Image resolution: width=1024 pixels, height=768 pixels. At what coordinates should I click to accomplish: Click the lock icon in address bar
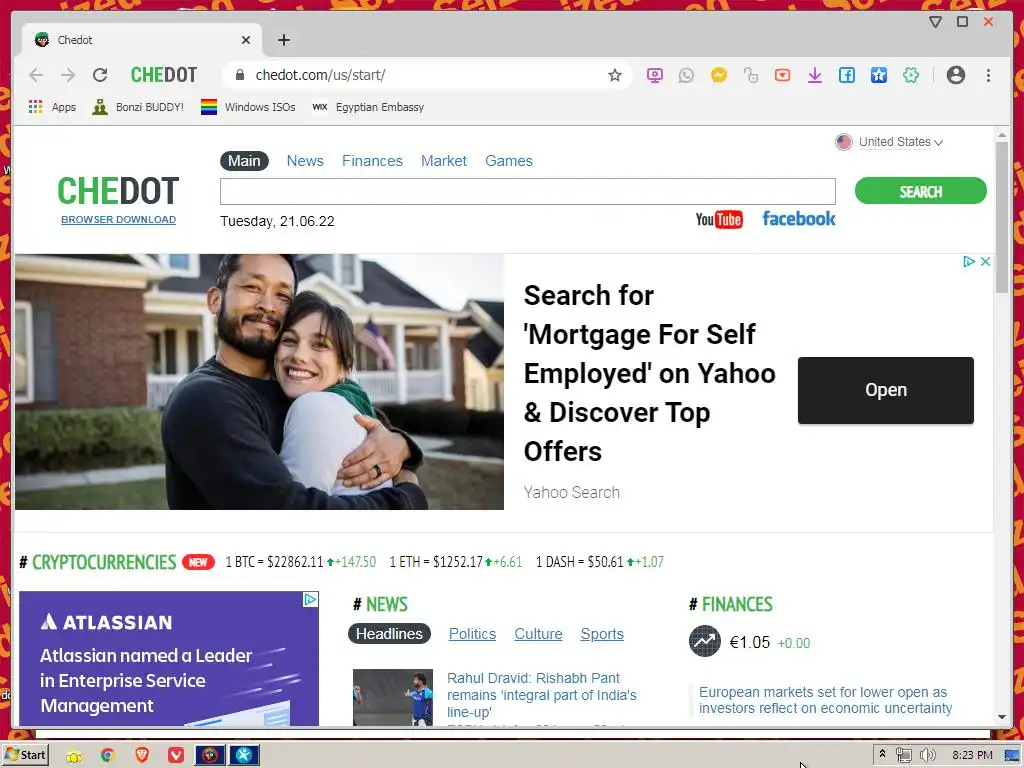click(240, 75)
